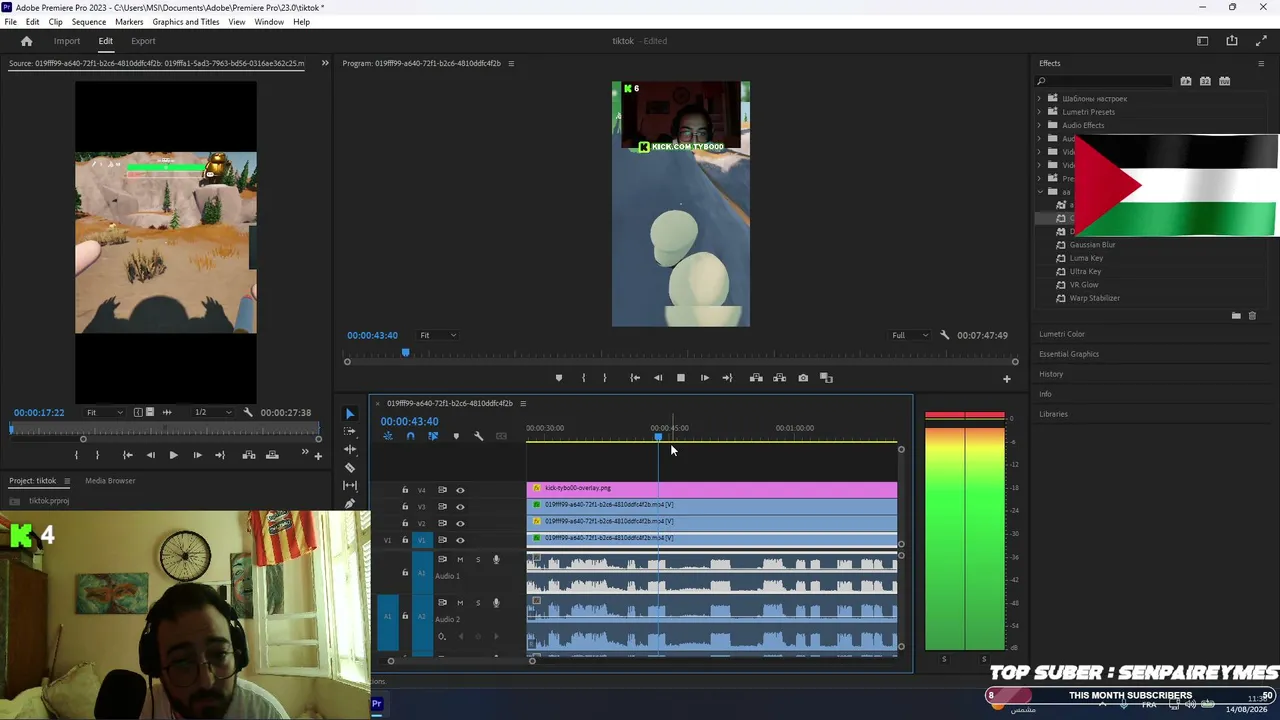Open the Essential Graphics panel
Image resolution: width=1280 pixels, height=720 pixels.
tap(1069, 354)
